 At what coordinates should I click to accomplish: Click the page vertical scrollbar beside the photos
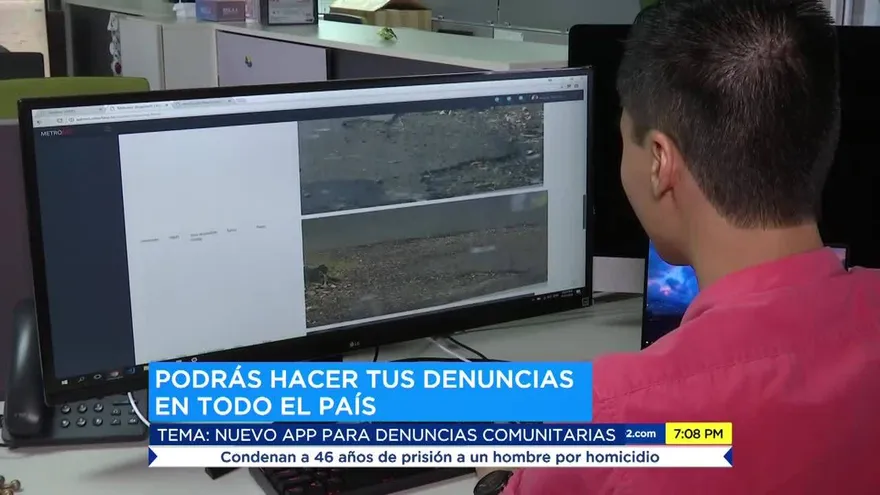(x=584, y=210)
